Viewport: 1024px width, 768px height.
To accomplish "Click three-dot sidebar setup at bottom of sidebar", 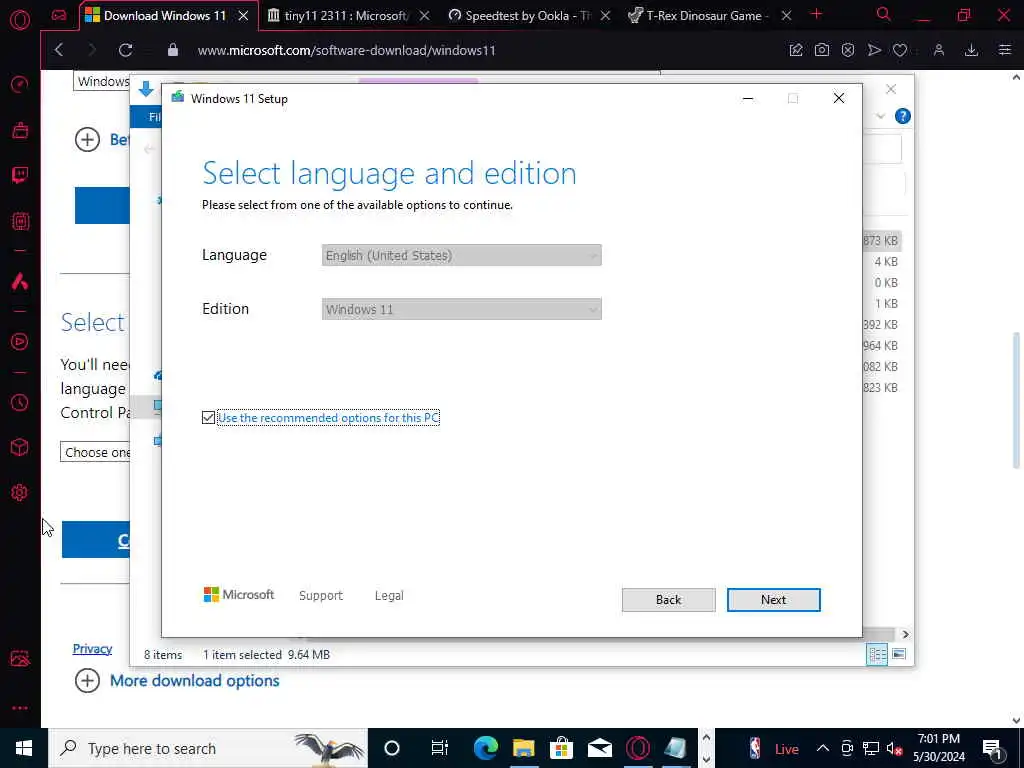I will (x=20, y=707).
